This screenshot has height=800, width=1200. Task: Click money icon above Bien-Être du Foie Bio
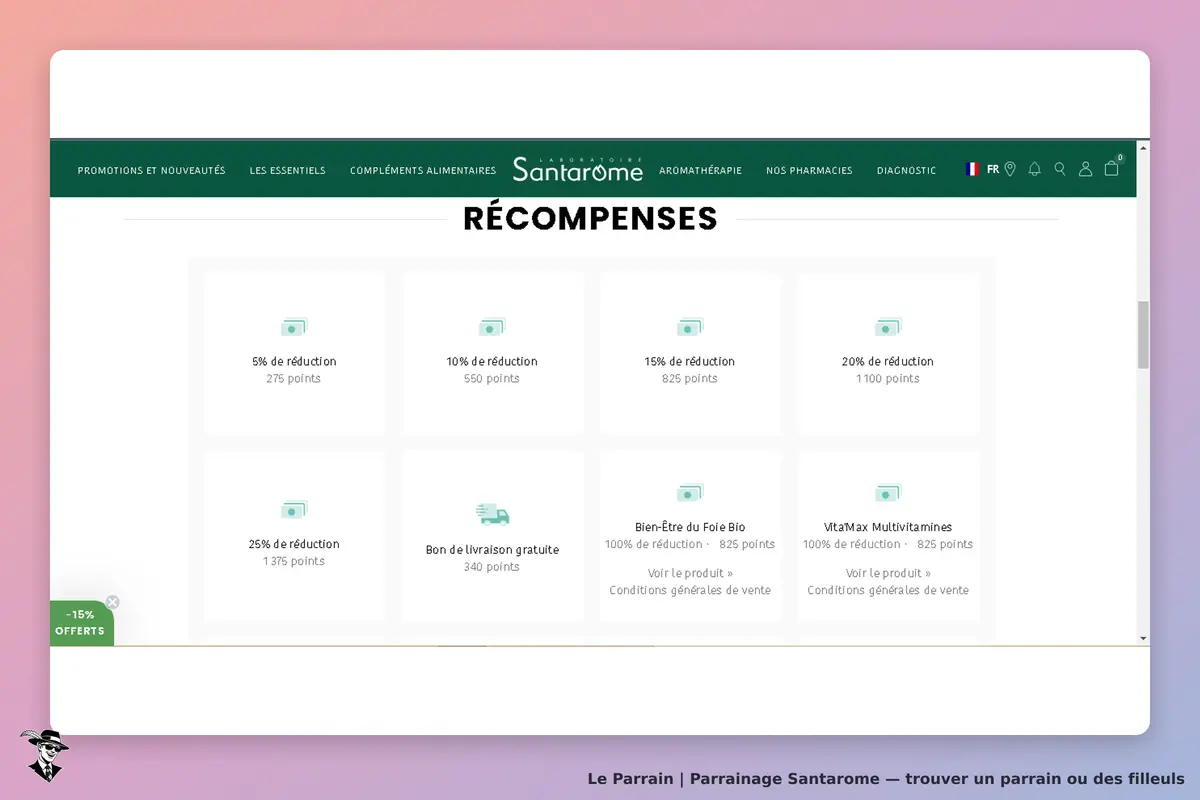(x=690, y=492)
